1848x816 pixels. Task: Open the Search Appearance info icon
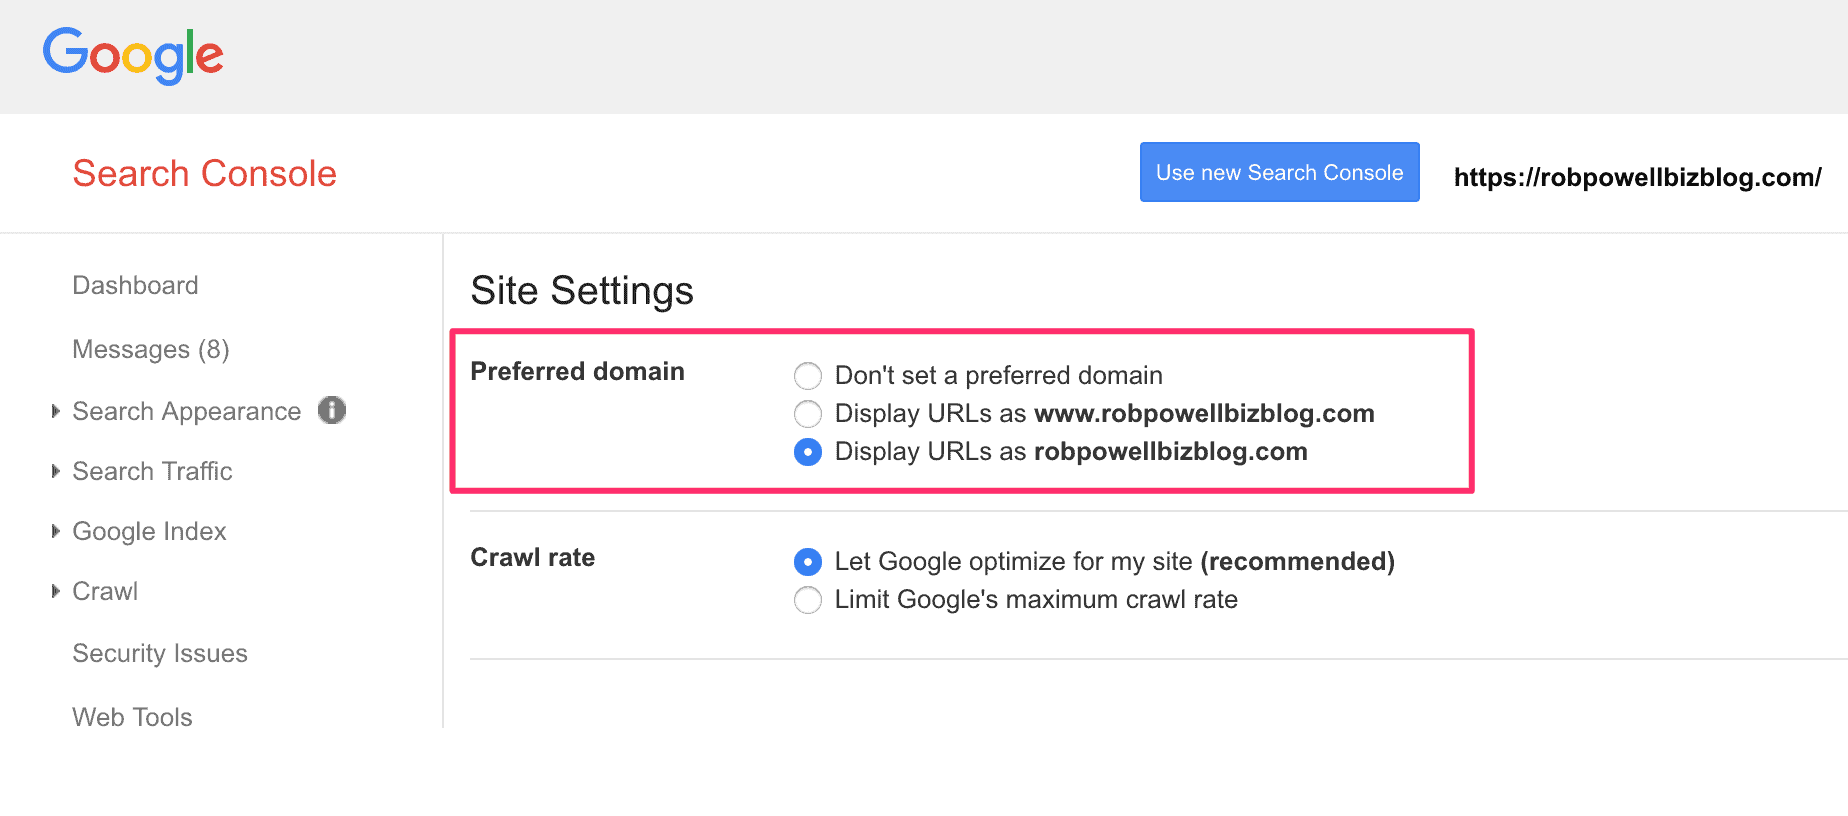coord(332,410)
